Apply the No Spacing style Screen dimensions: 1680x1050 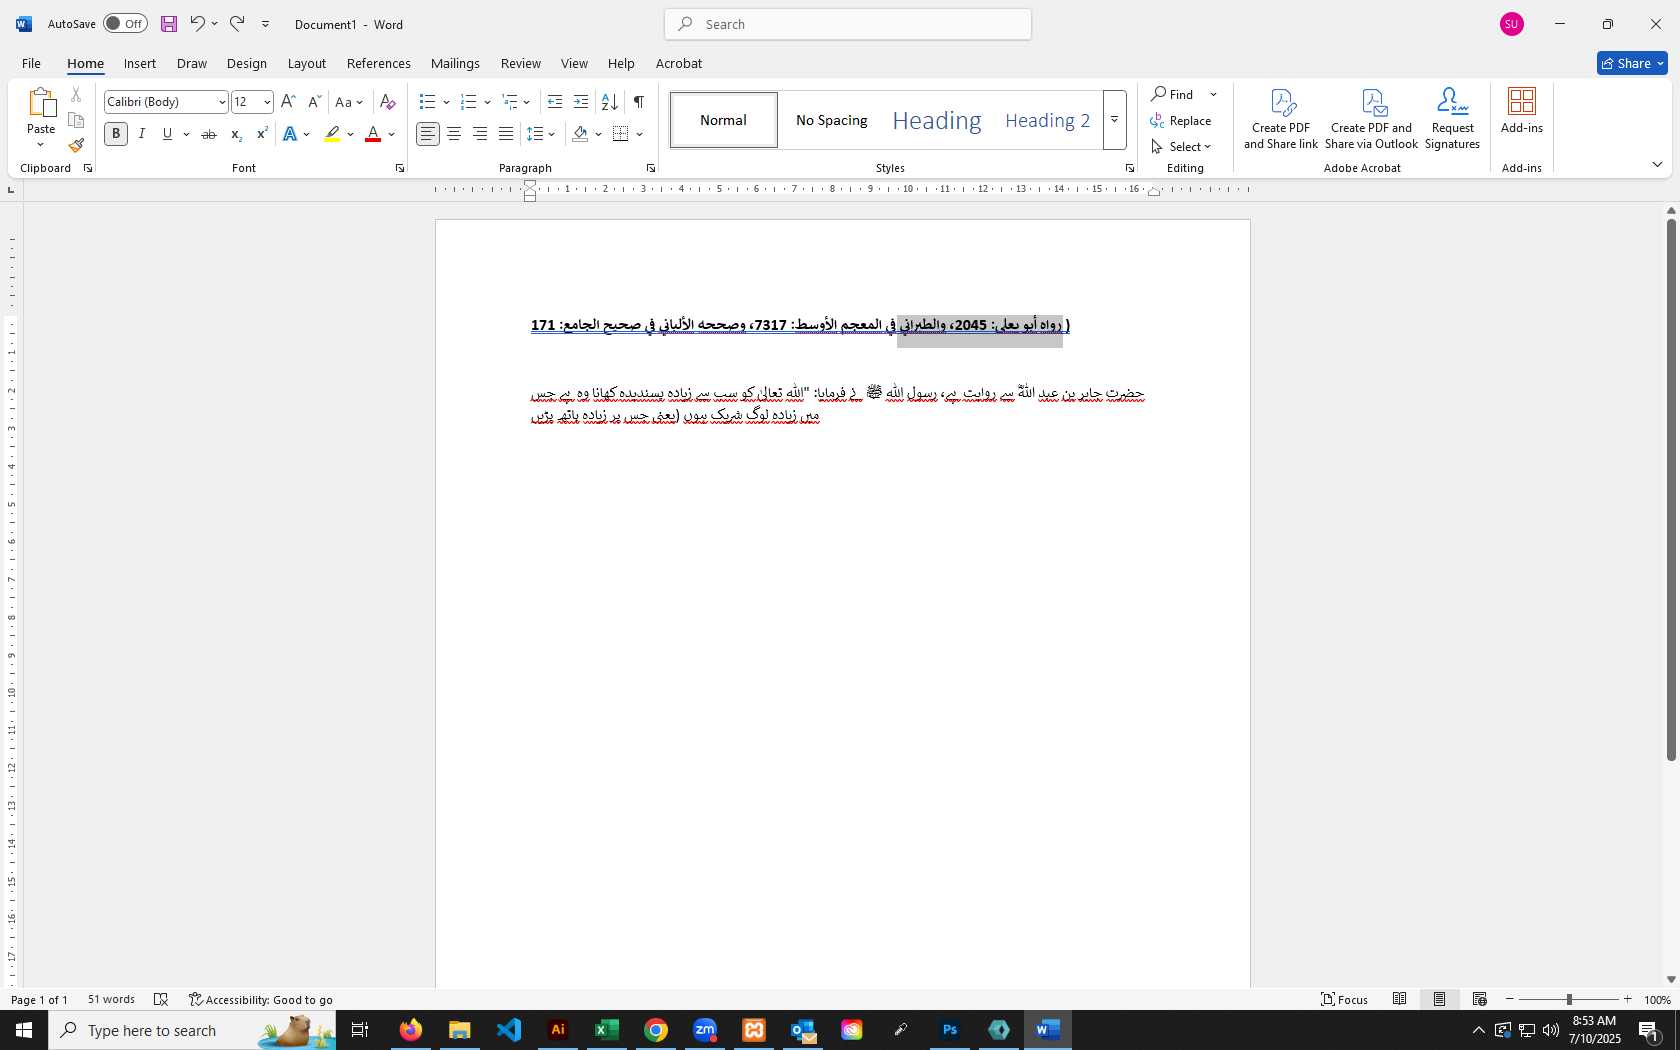832,120
